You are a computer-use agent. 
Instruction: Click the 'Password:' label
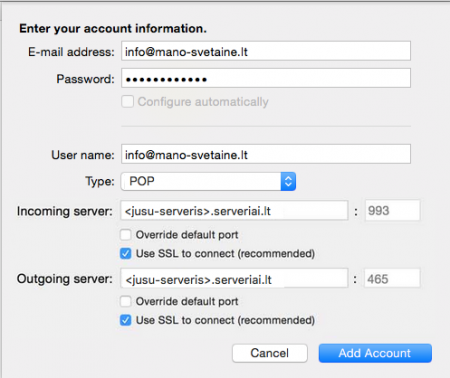pos(85,79)
